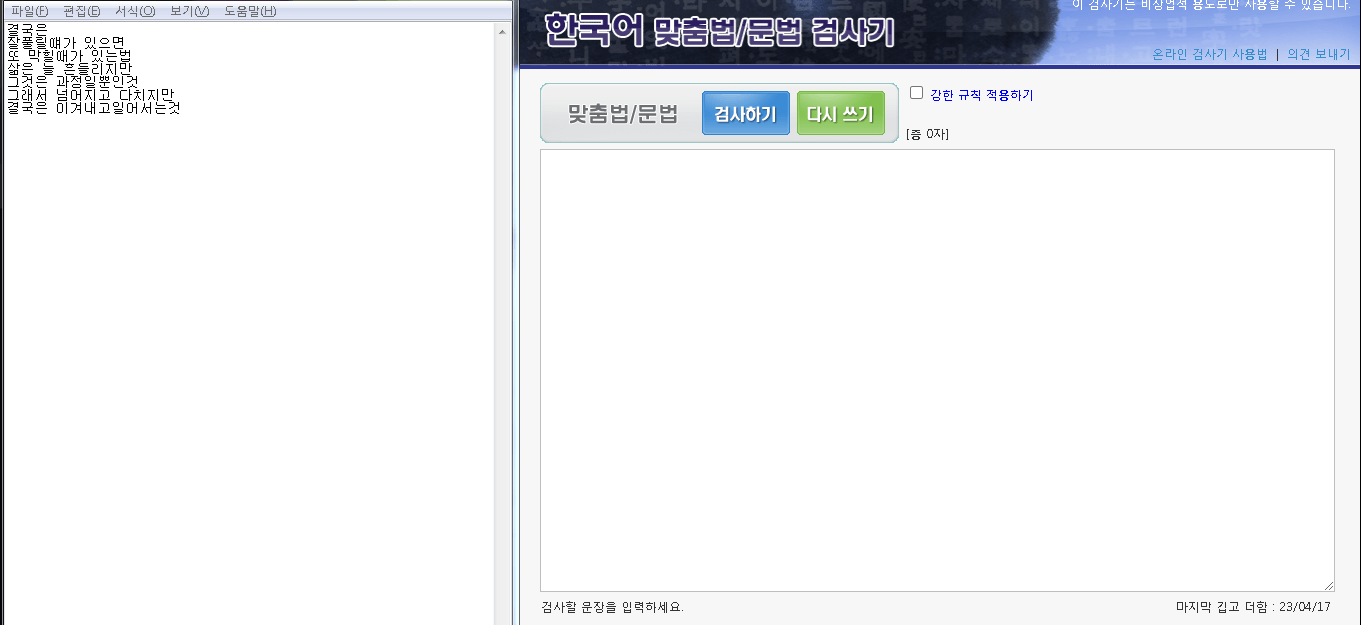Click the Notepad line '그래서 넘어지고 다치지만'
This screenshot has width=1361, height=625.
click(90, 94)
